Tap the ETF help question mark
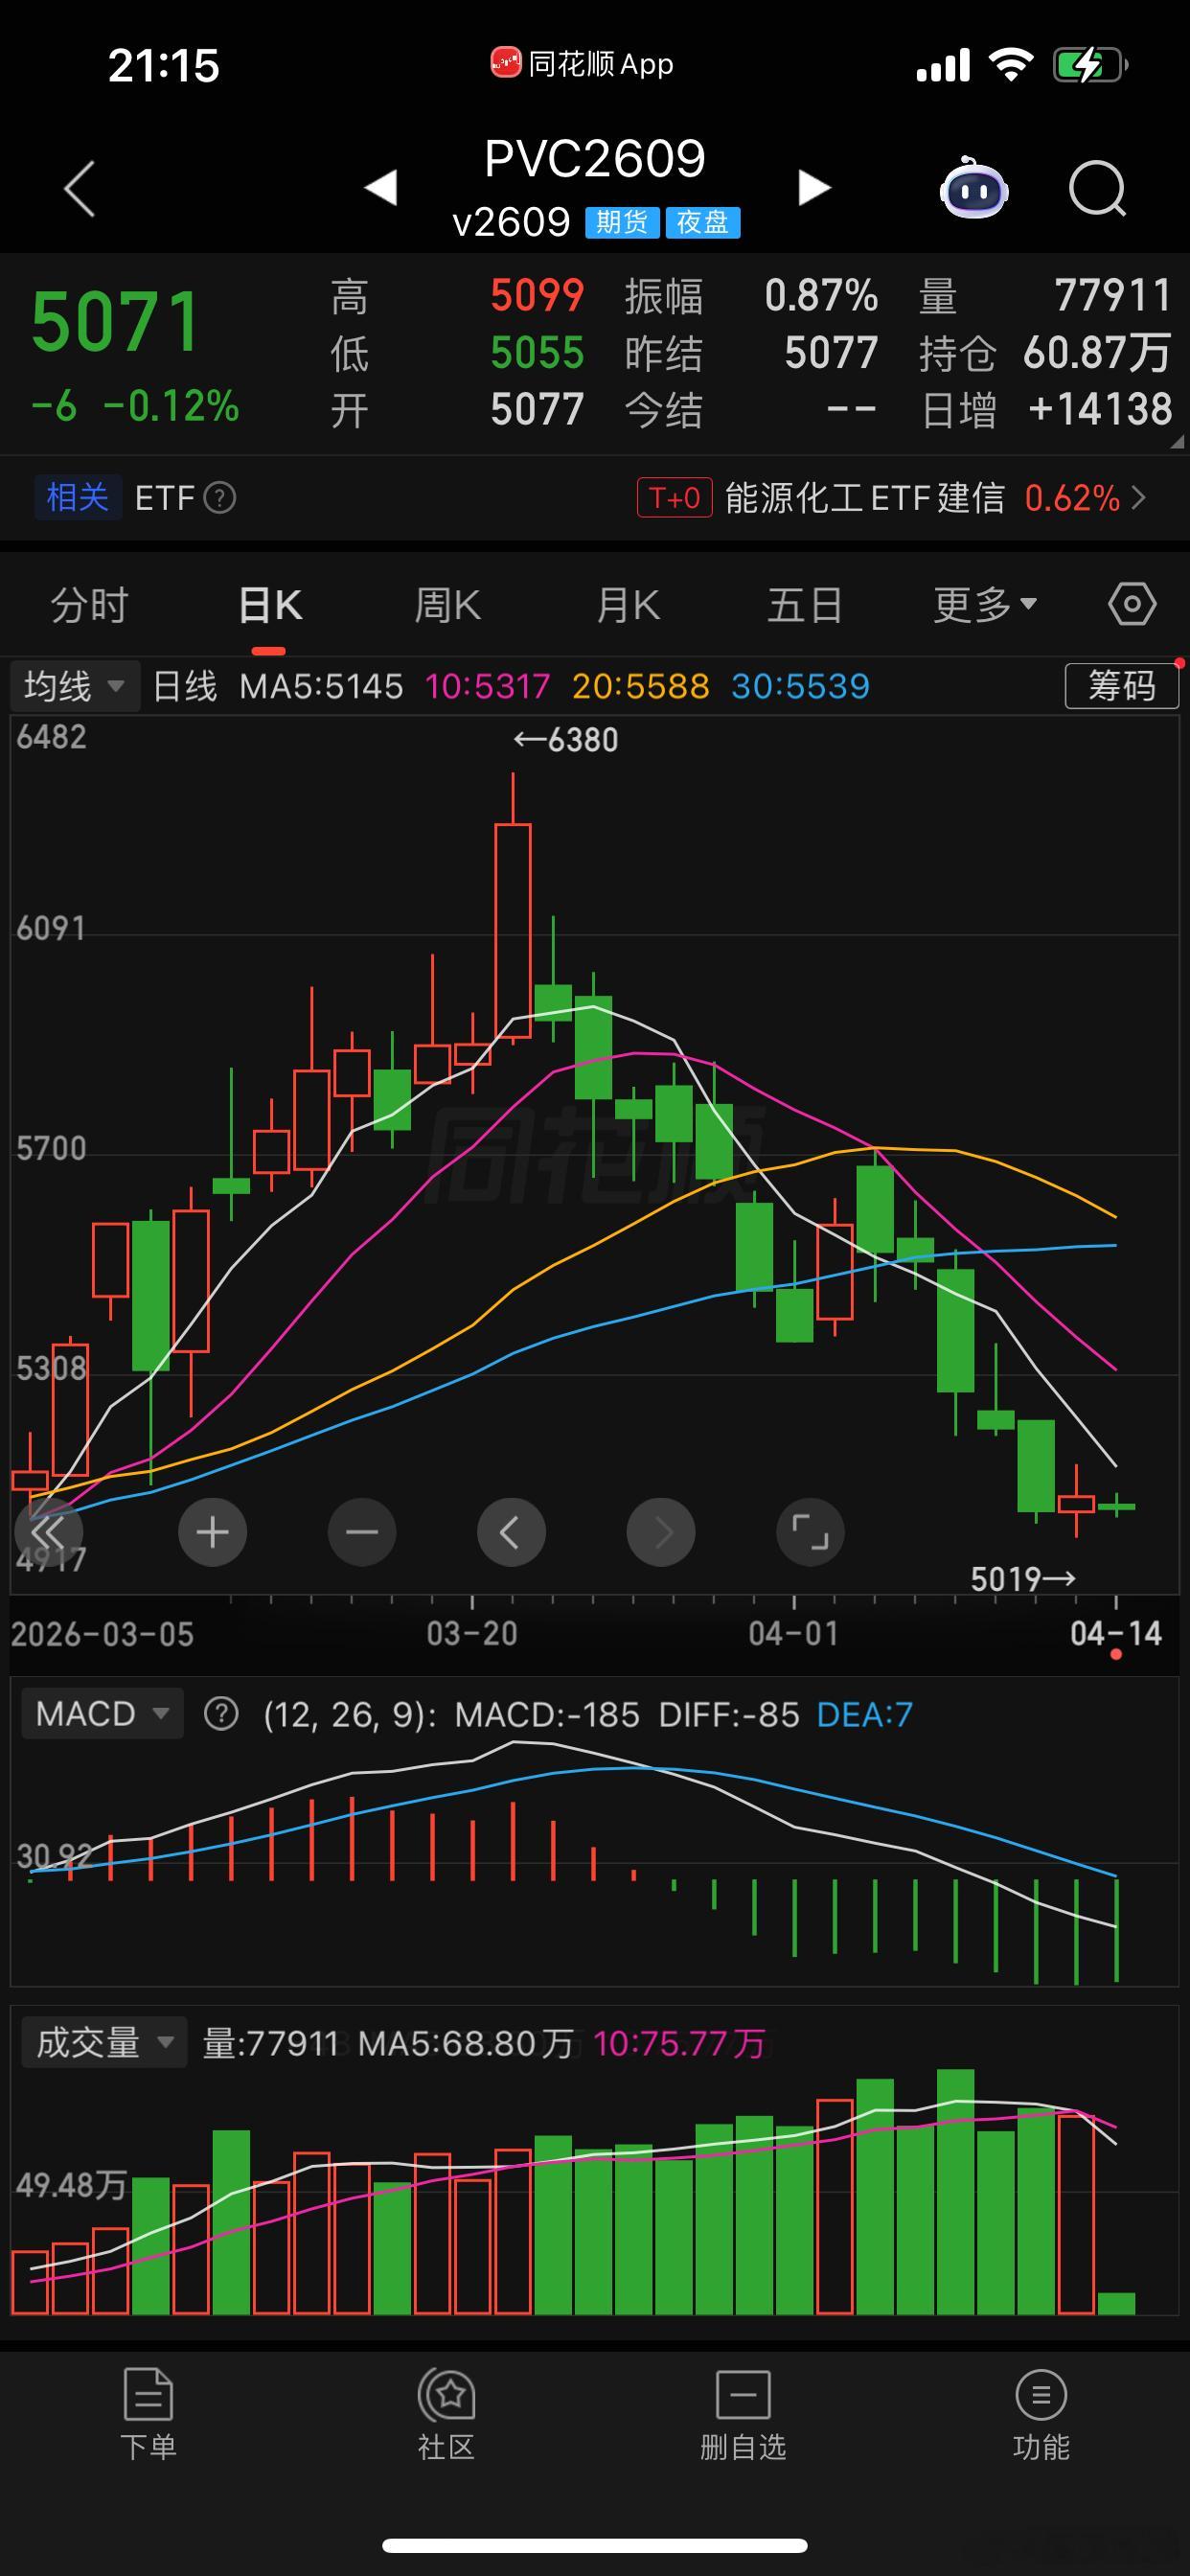Screen dimensions: 1190x2576 pos(220,497)
